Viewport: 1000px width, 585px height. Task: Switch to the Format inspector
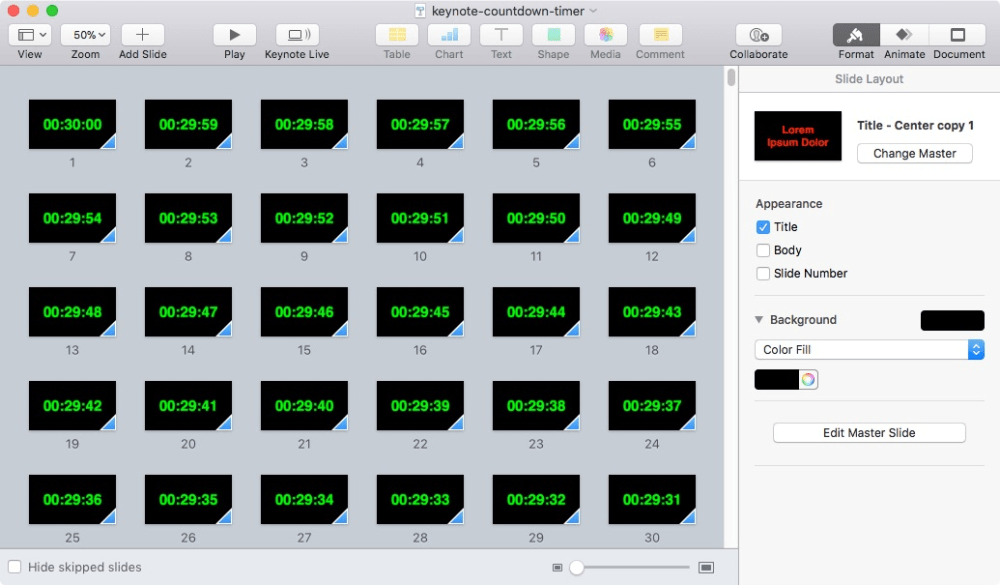point(856,35)
